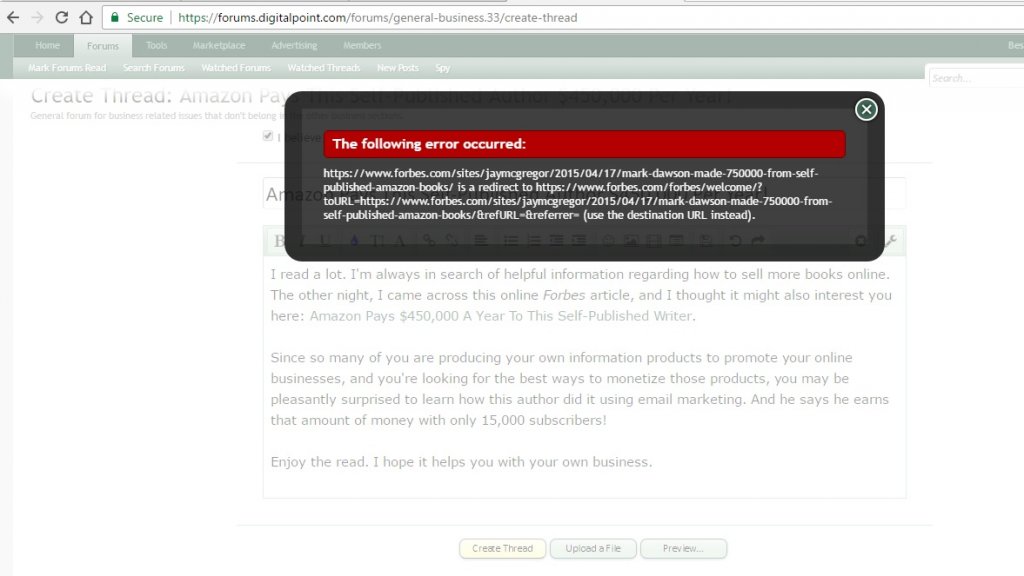Viewport: 1024px width, 576px height.
Task: Click the italic 'Forbes' word in the message
Action: tap(564, 295)
